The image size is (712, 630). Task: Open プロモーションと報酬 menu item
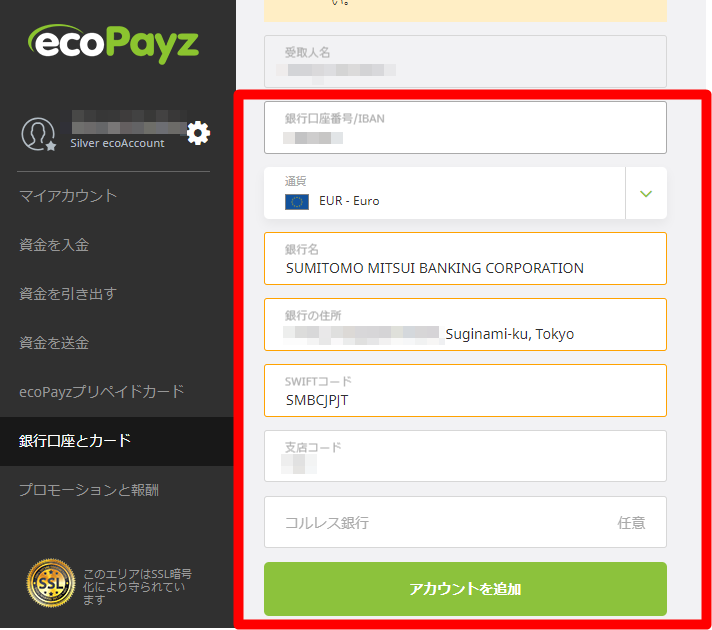[x=89, y=490]
